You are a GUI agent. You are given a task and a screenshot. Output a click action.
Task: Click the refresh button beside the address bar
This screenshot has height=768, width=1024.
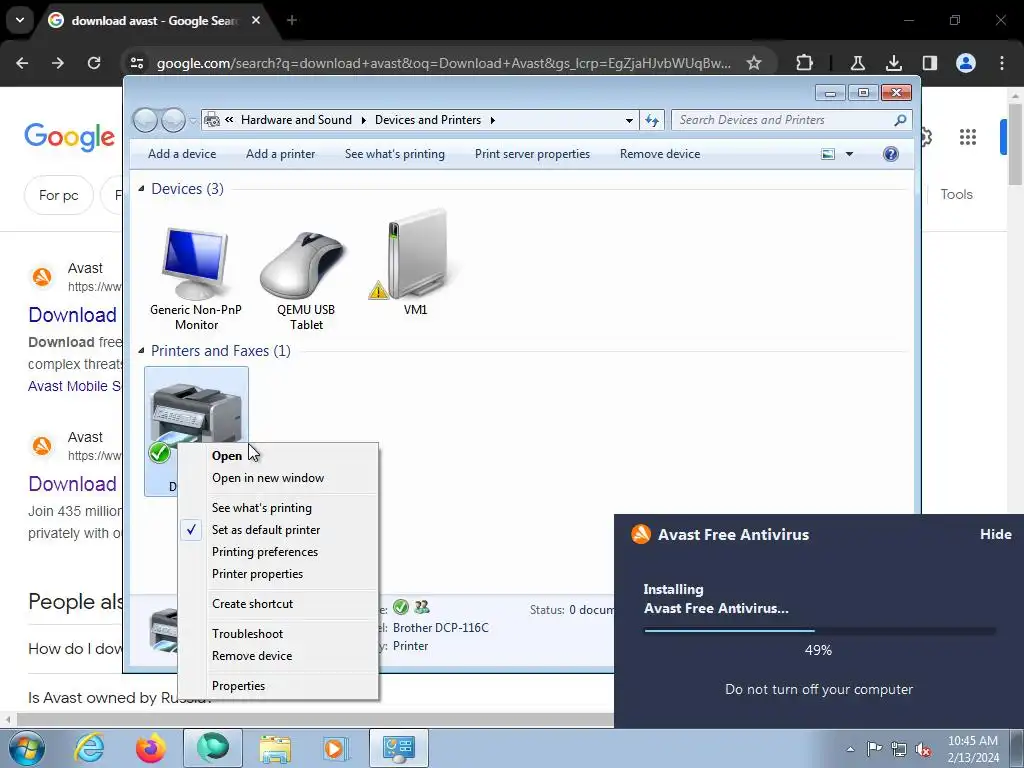[652, 120]
